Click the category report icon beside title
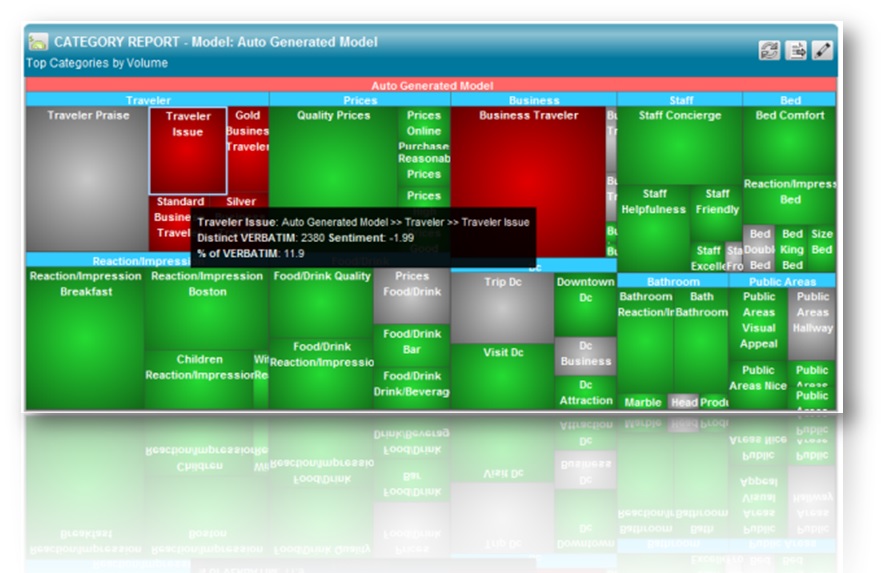Image resolution: width=885 pixels, height=573 pixels. click(x=38, y=43)
